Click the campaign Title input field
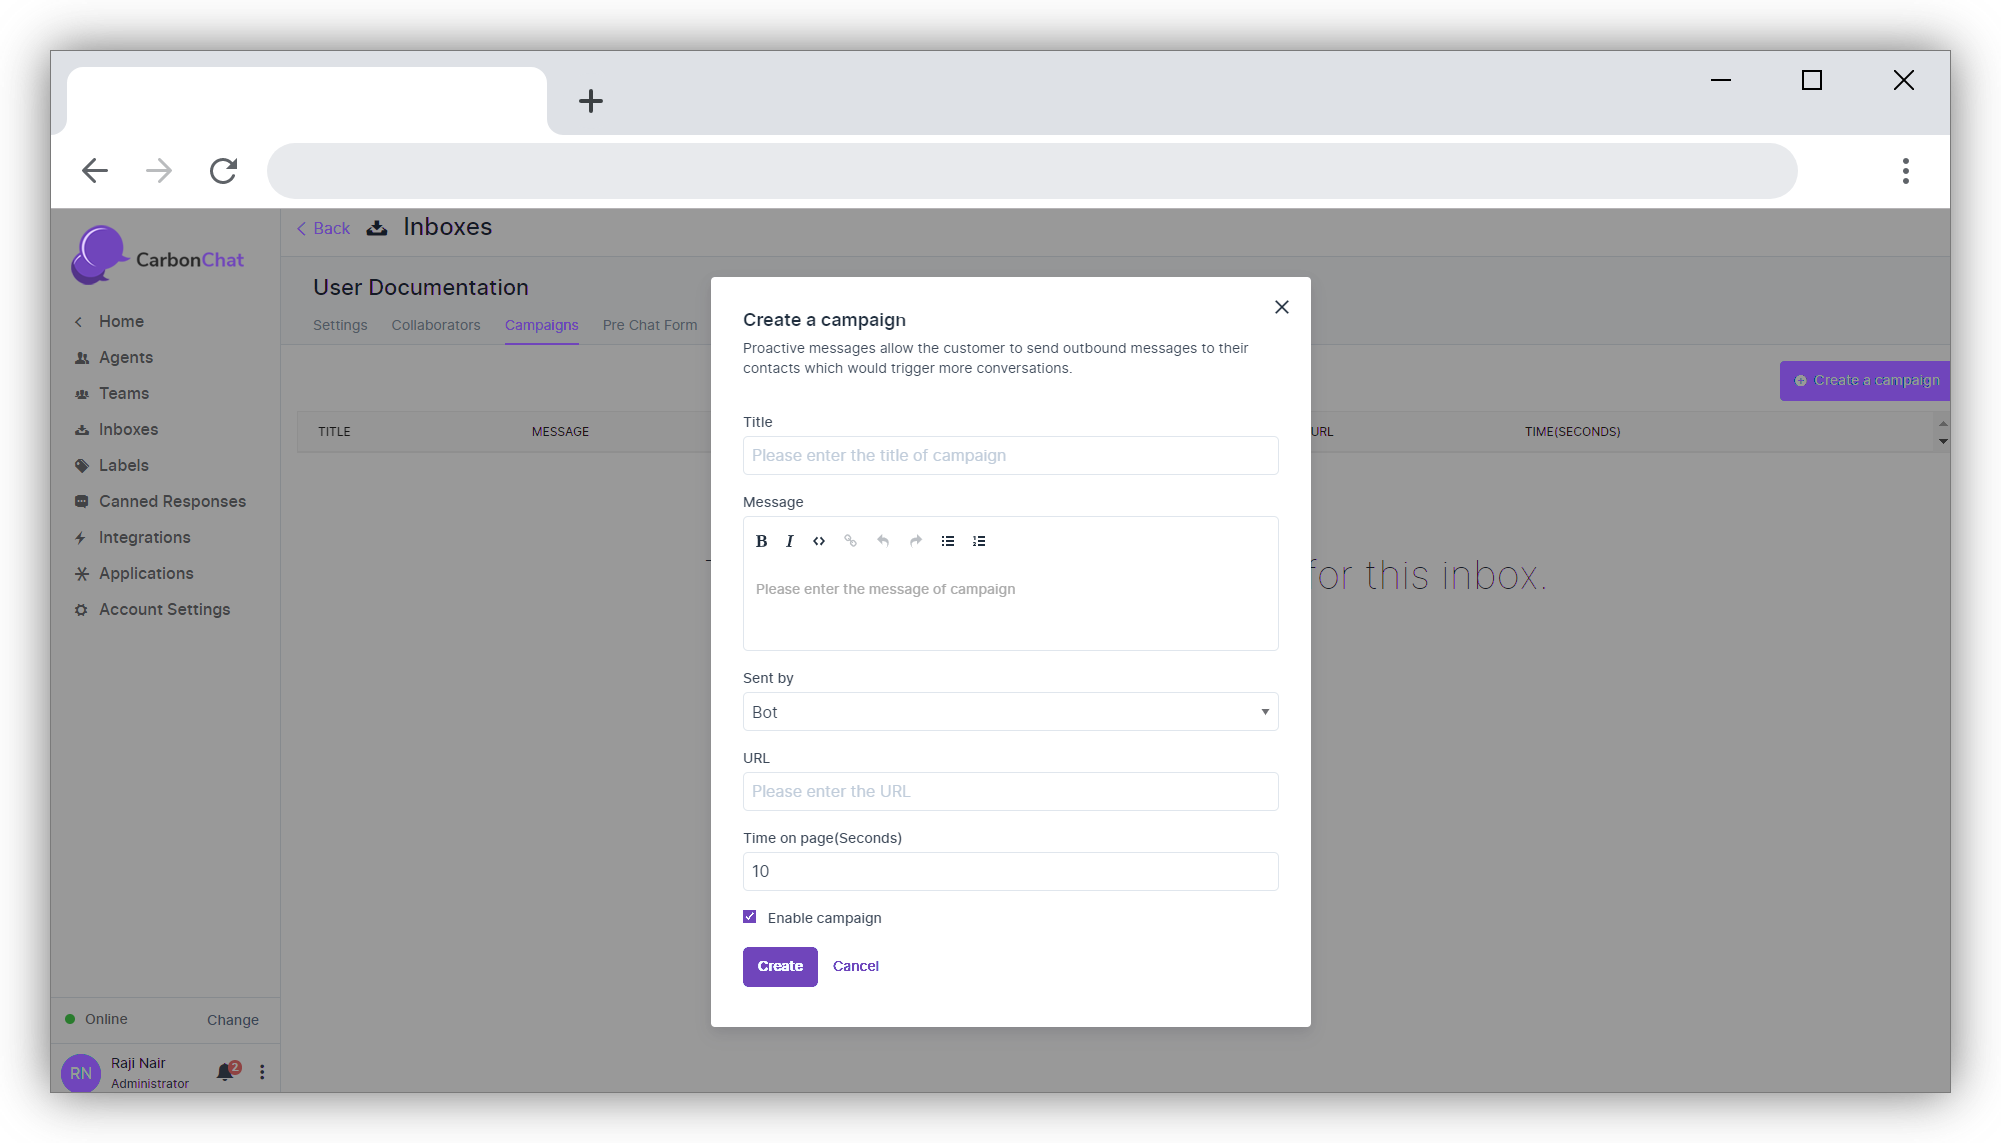 [x=1010, y=456]
